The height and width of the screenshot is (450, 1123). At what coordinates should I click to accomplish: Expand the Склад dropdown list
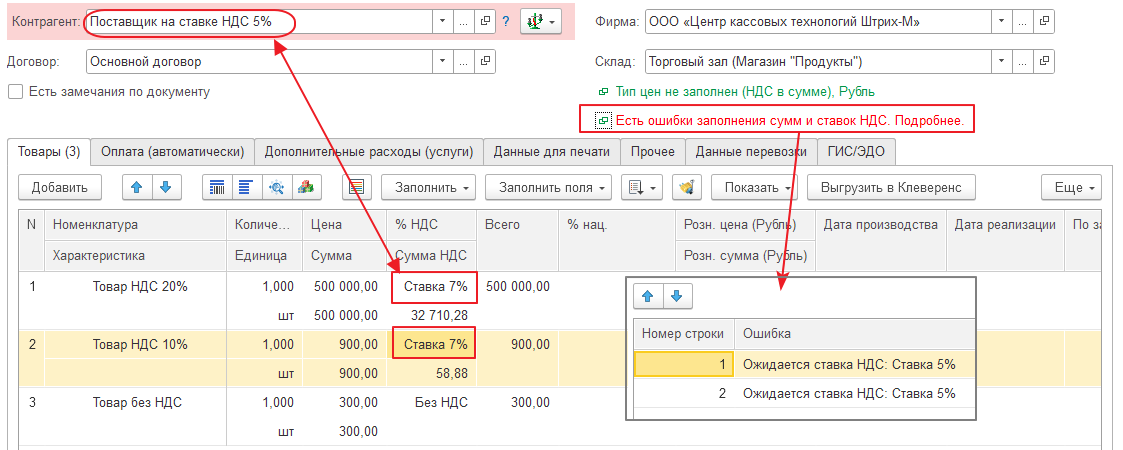tap(1001, 62)
